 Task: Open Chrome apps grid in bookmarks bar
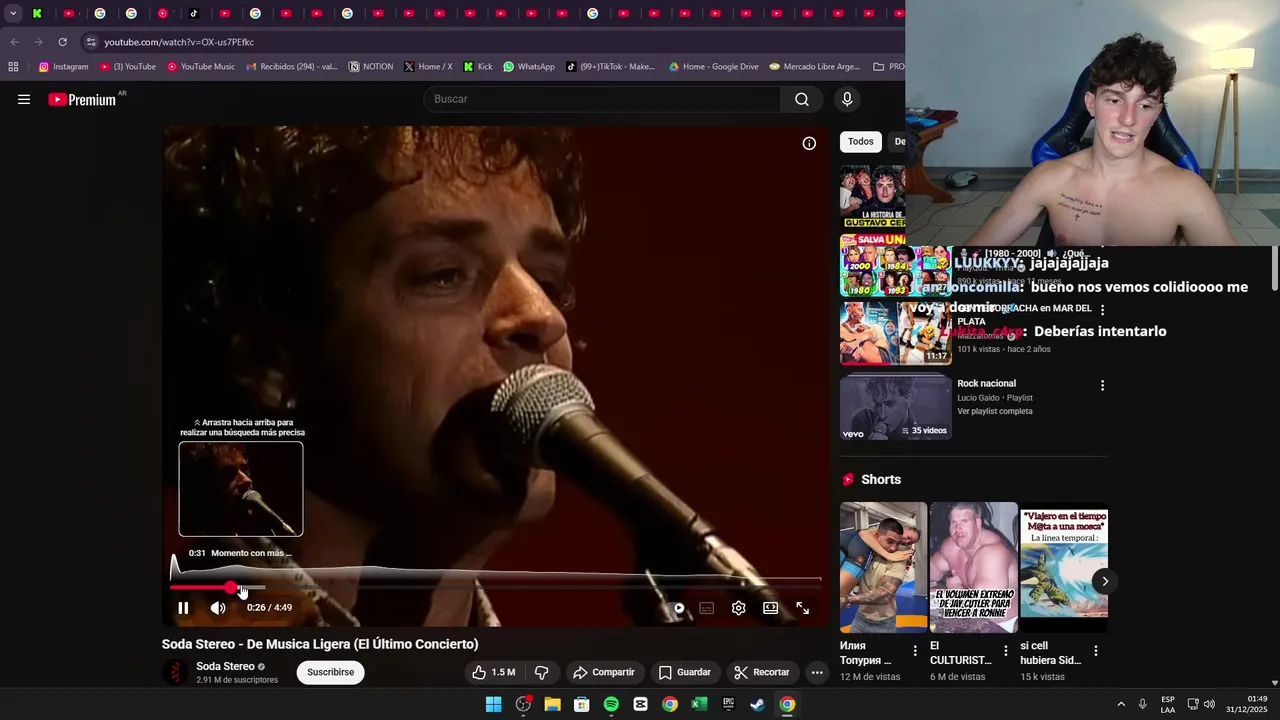point(13,67)
